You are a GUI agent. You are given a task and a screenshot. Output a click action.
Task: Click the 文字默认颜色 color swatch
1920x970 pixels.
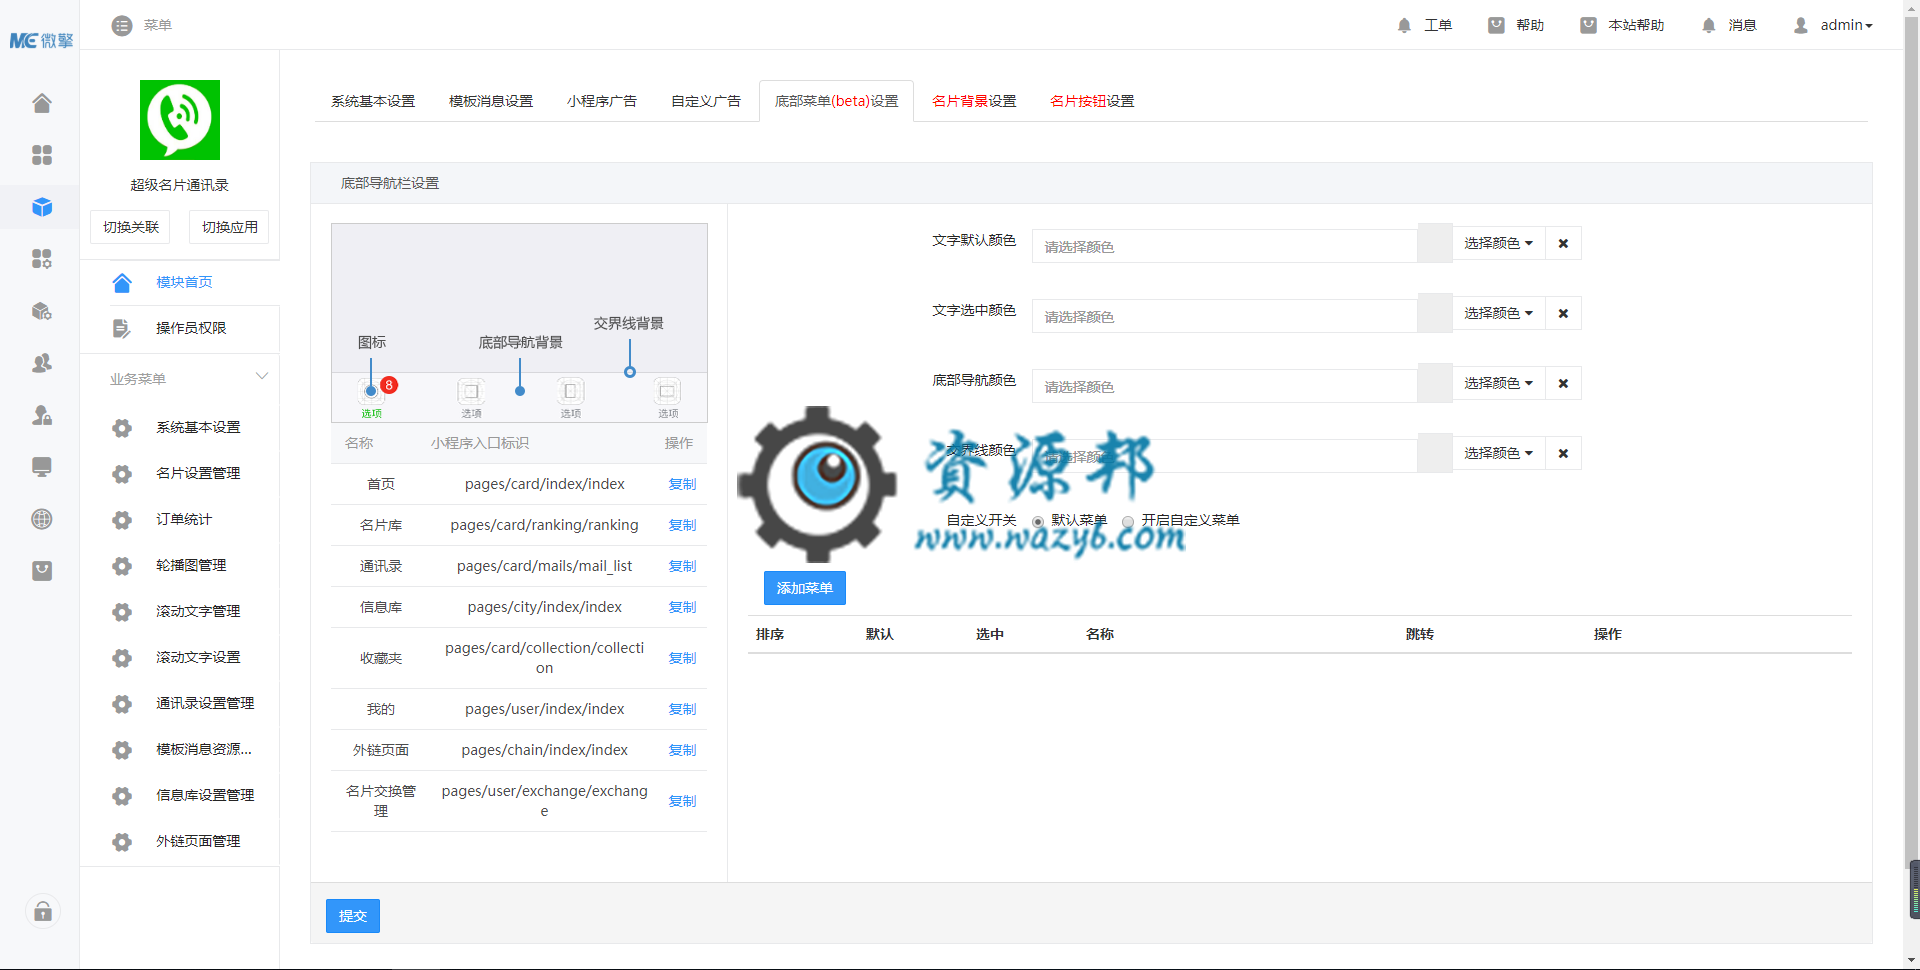coord(1435,243)
